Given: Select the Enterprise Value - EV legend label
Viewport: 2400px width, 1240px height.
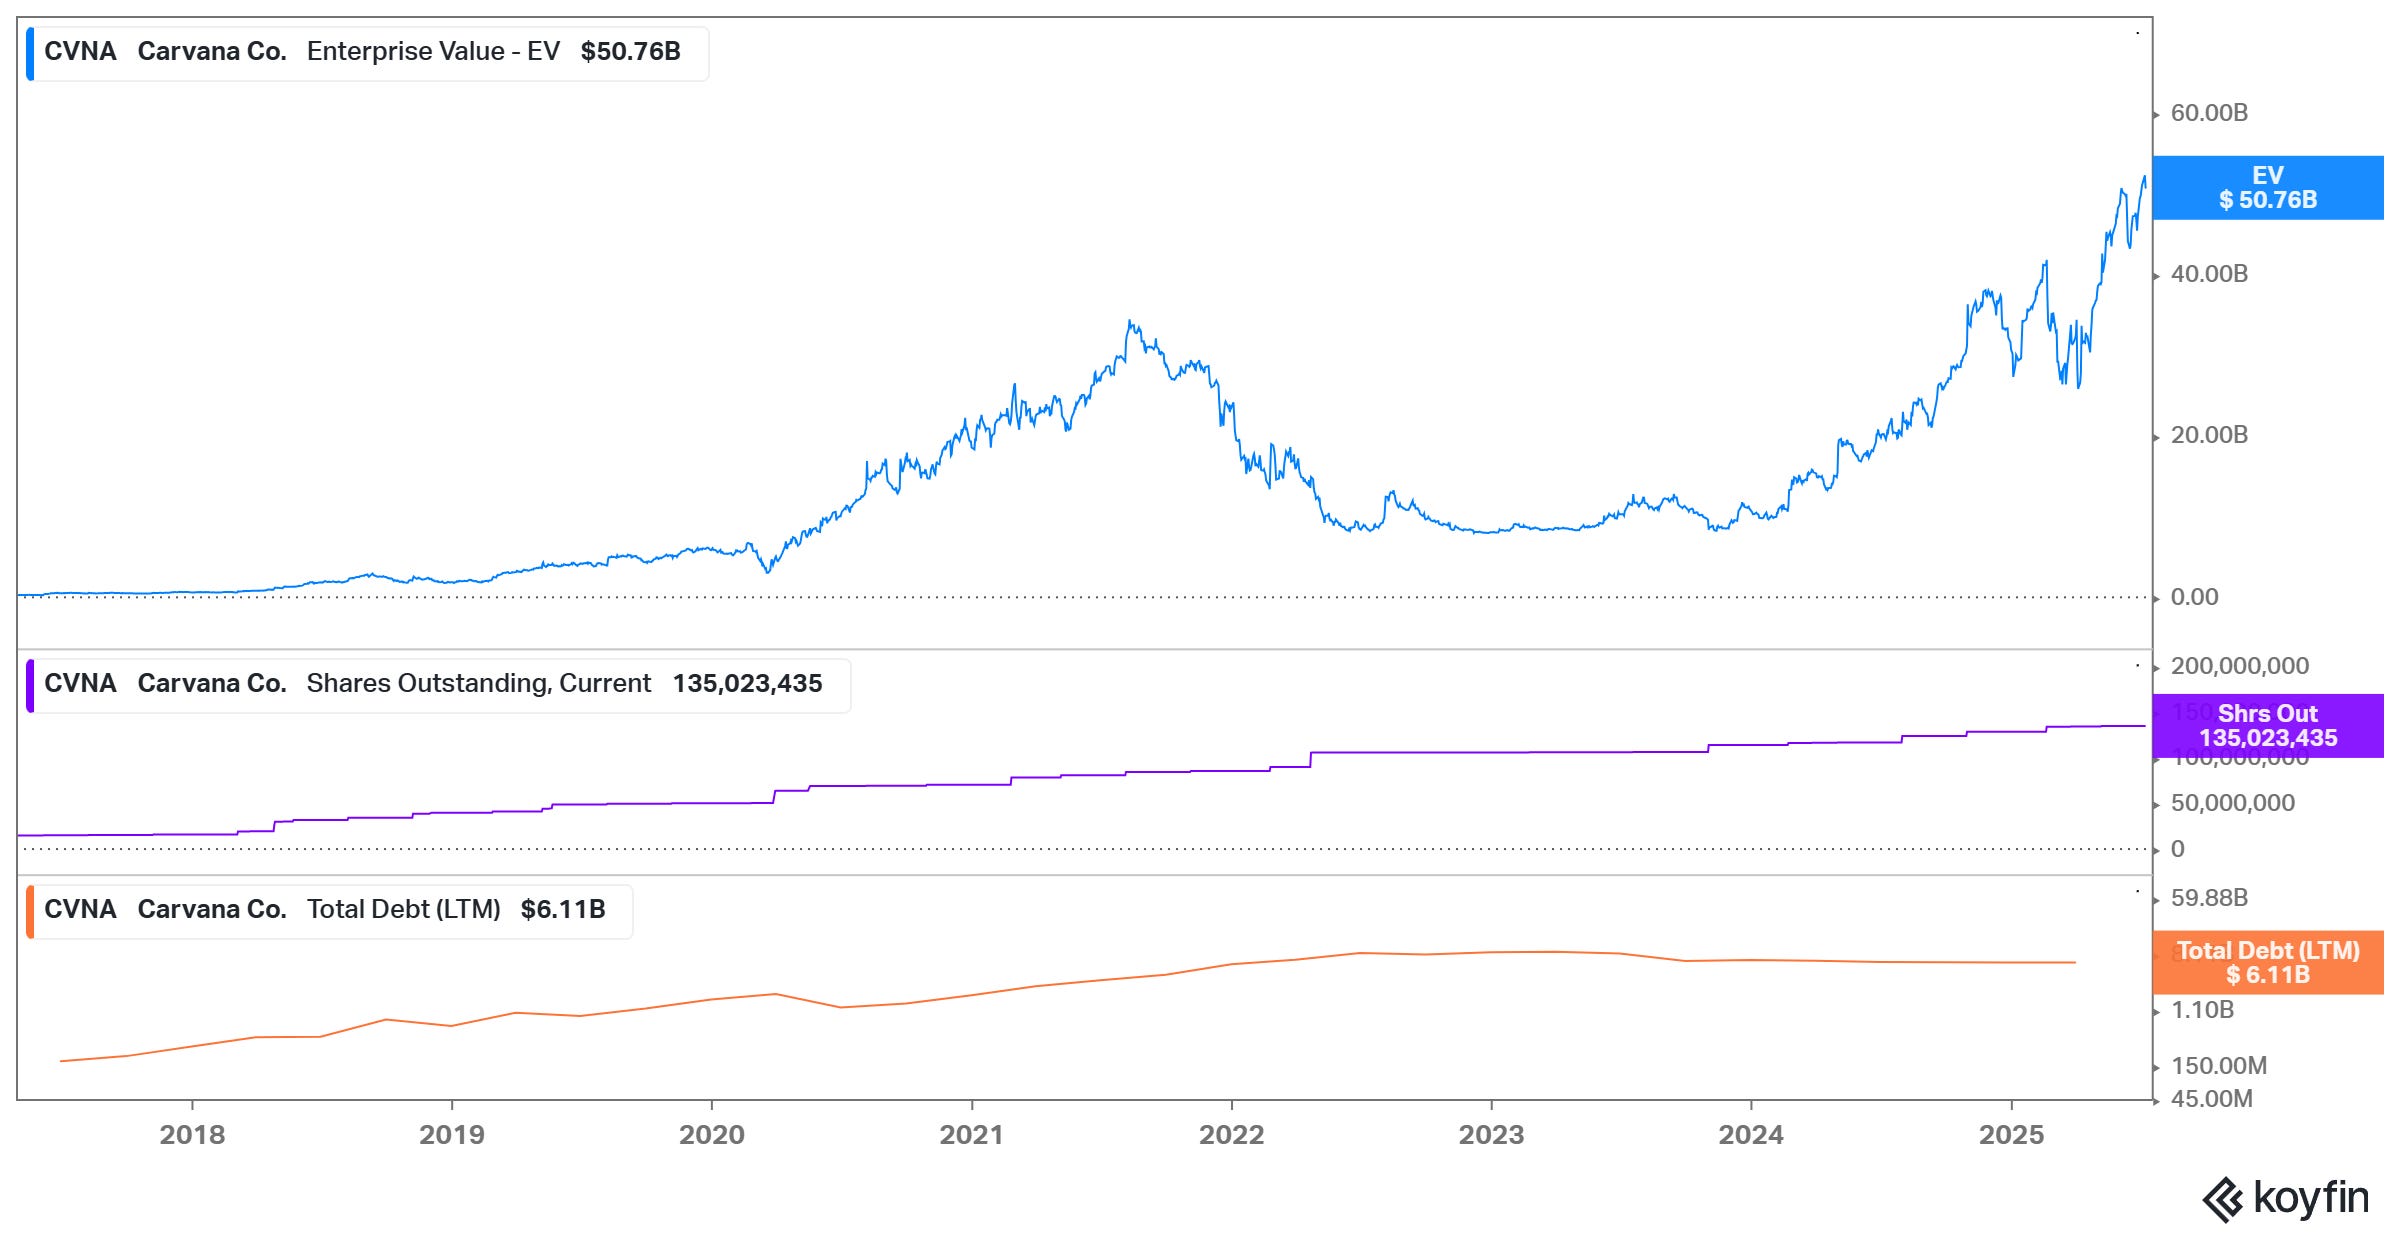Looking at the screenshot, I should [x=433, y=52].
